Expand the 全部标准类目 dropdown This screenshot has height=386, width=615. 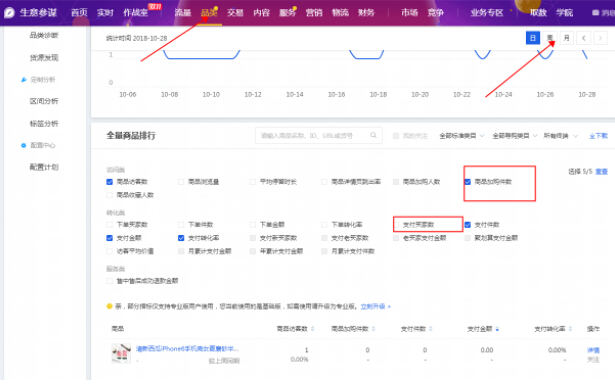pos(462,136)
